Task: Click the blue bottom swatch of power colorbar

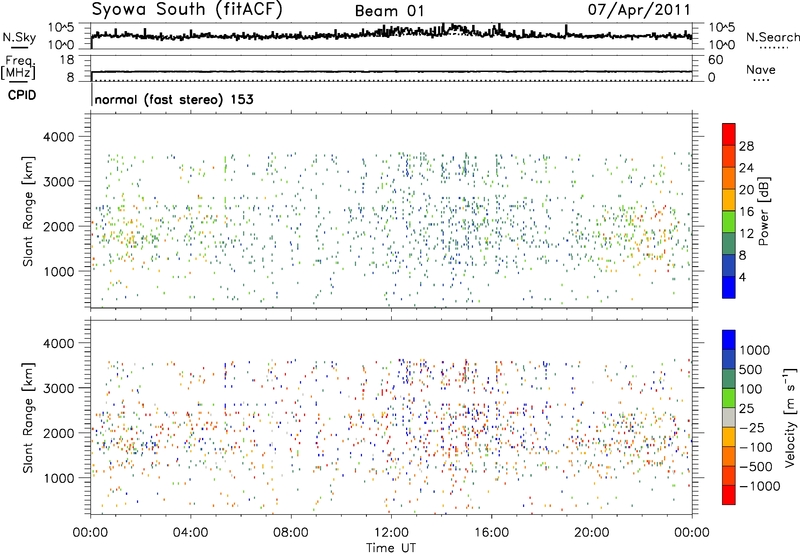Action: [729, 287]
